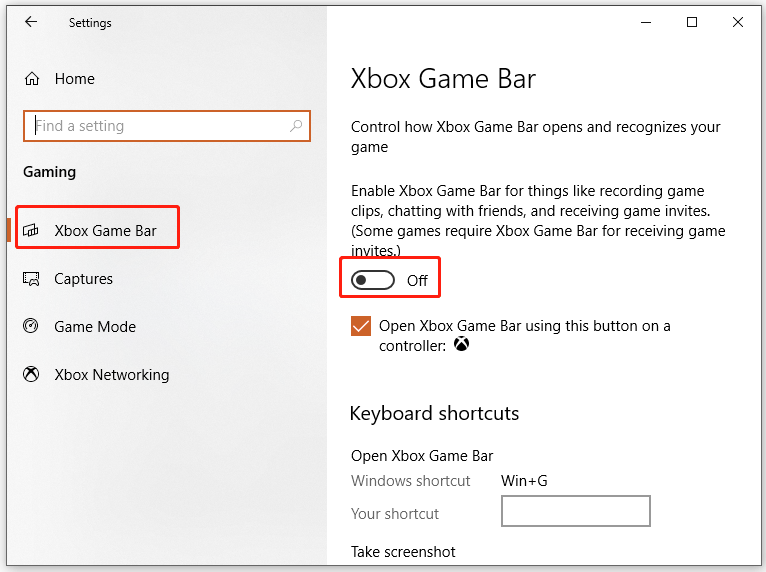Open the Home page in Settings

[74, 79]
